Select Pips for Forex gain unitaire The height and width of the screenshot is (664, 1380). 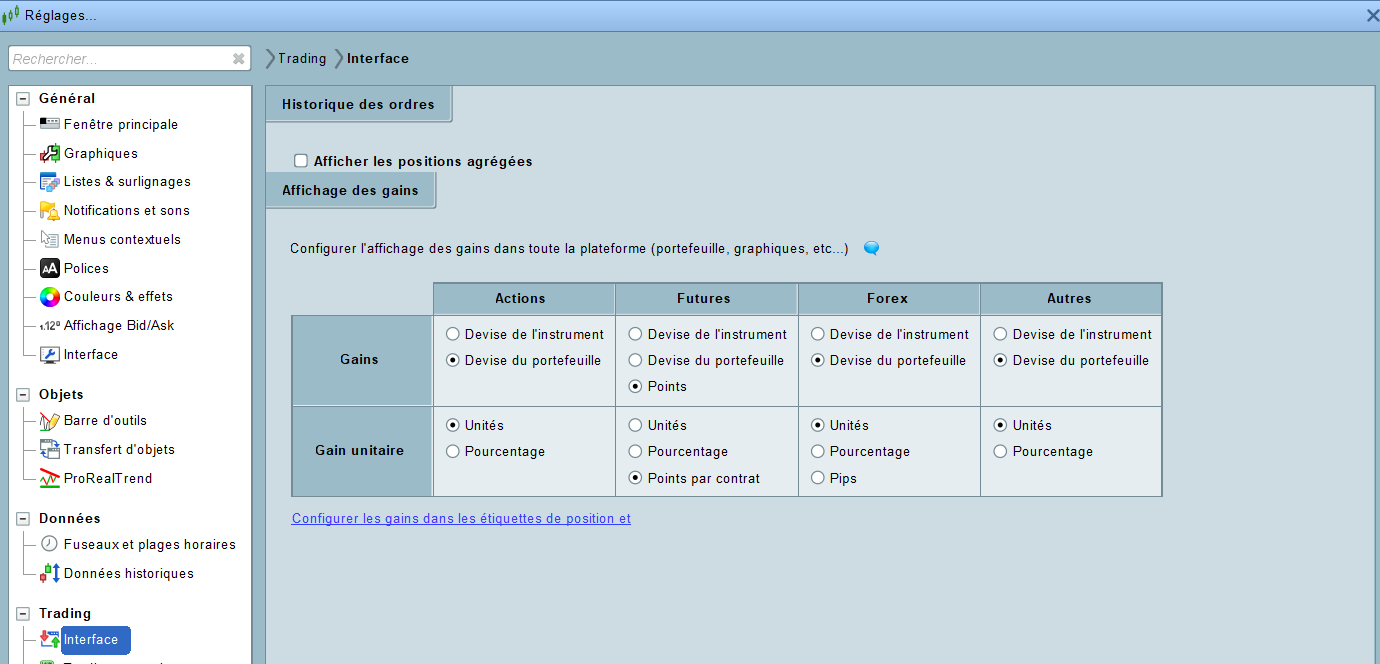pos(817,479)
